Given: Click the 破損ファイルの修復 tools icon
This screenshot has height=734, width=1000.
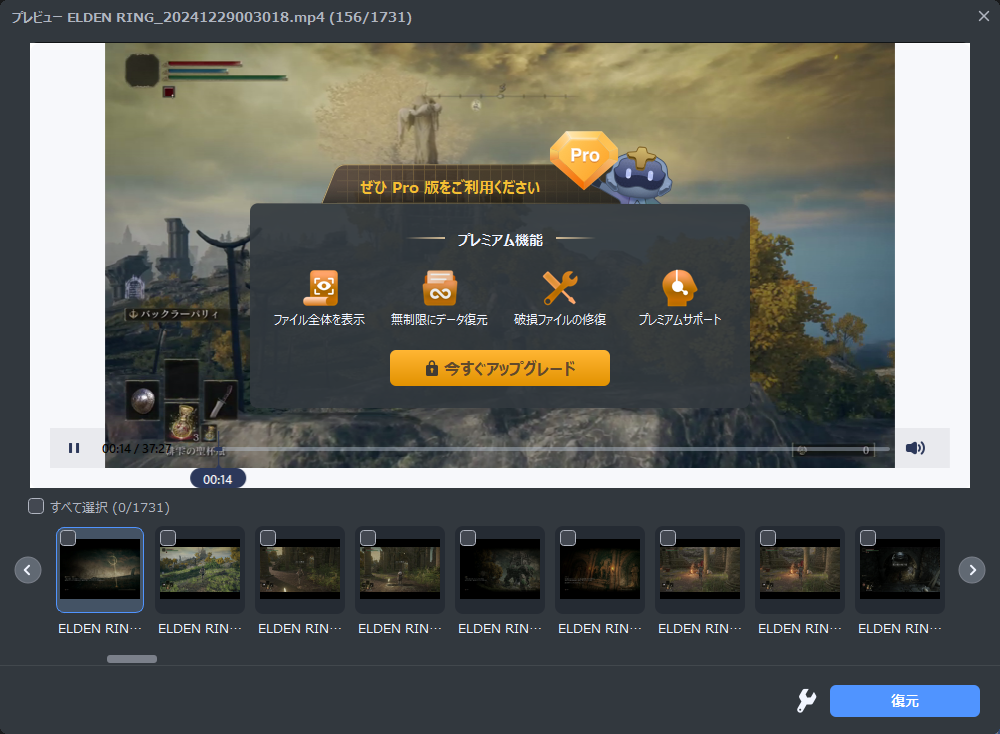Looking at the screenshot, I should point(560,288).
